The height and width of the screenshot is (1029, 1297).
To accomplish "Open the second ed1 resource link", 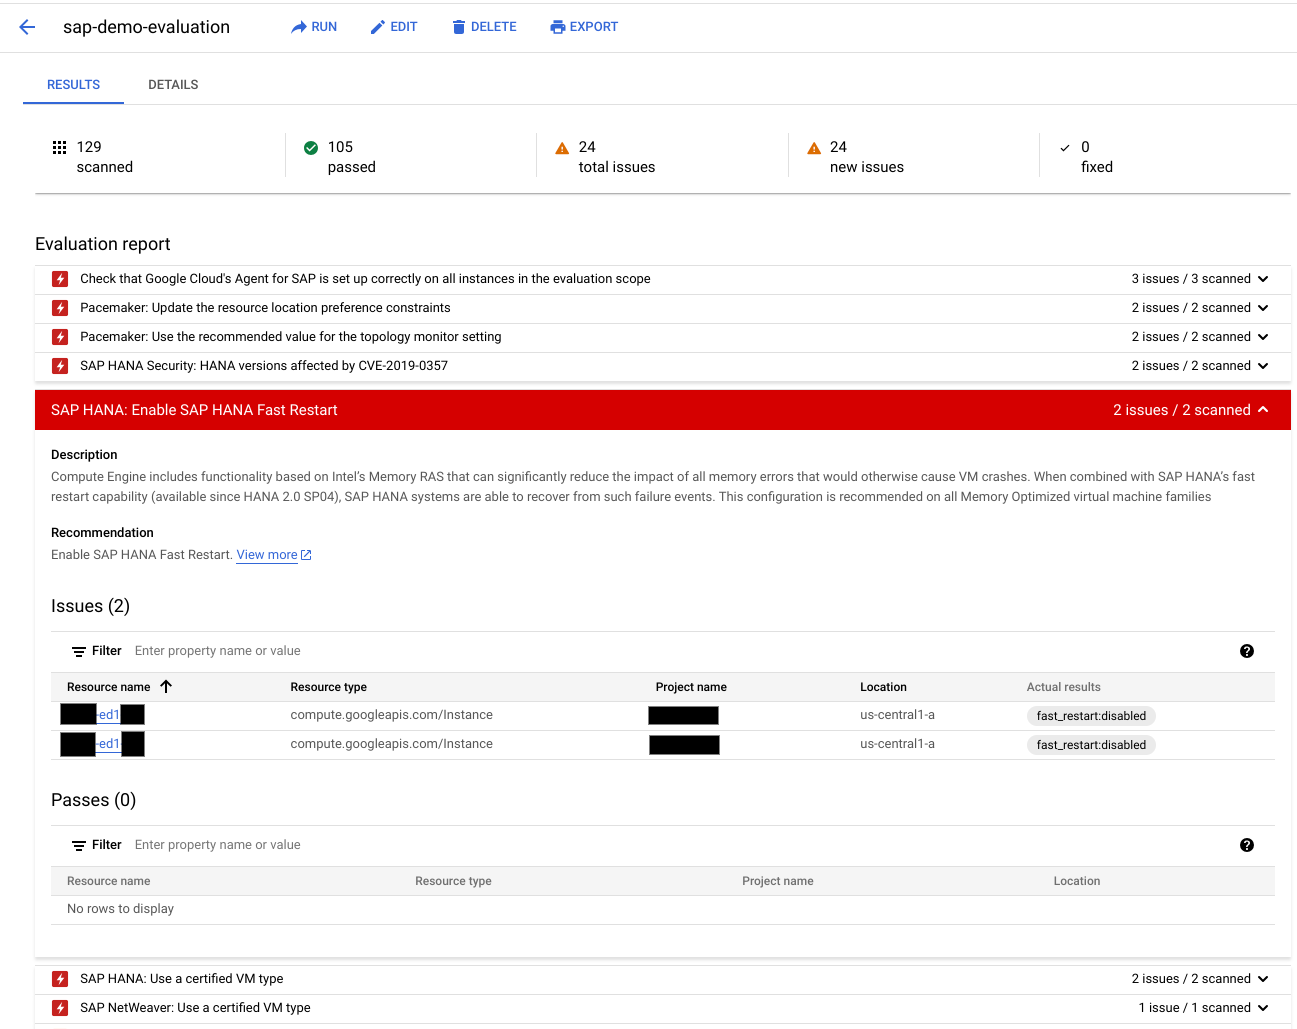I will [108, 744].
